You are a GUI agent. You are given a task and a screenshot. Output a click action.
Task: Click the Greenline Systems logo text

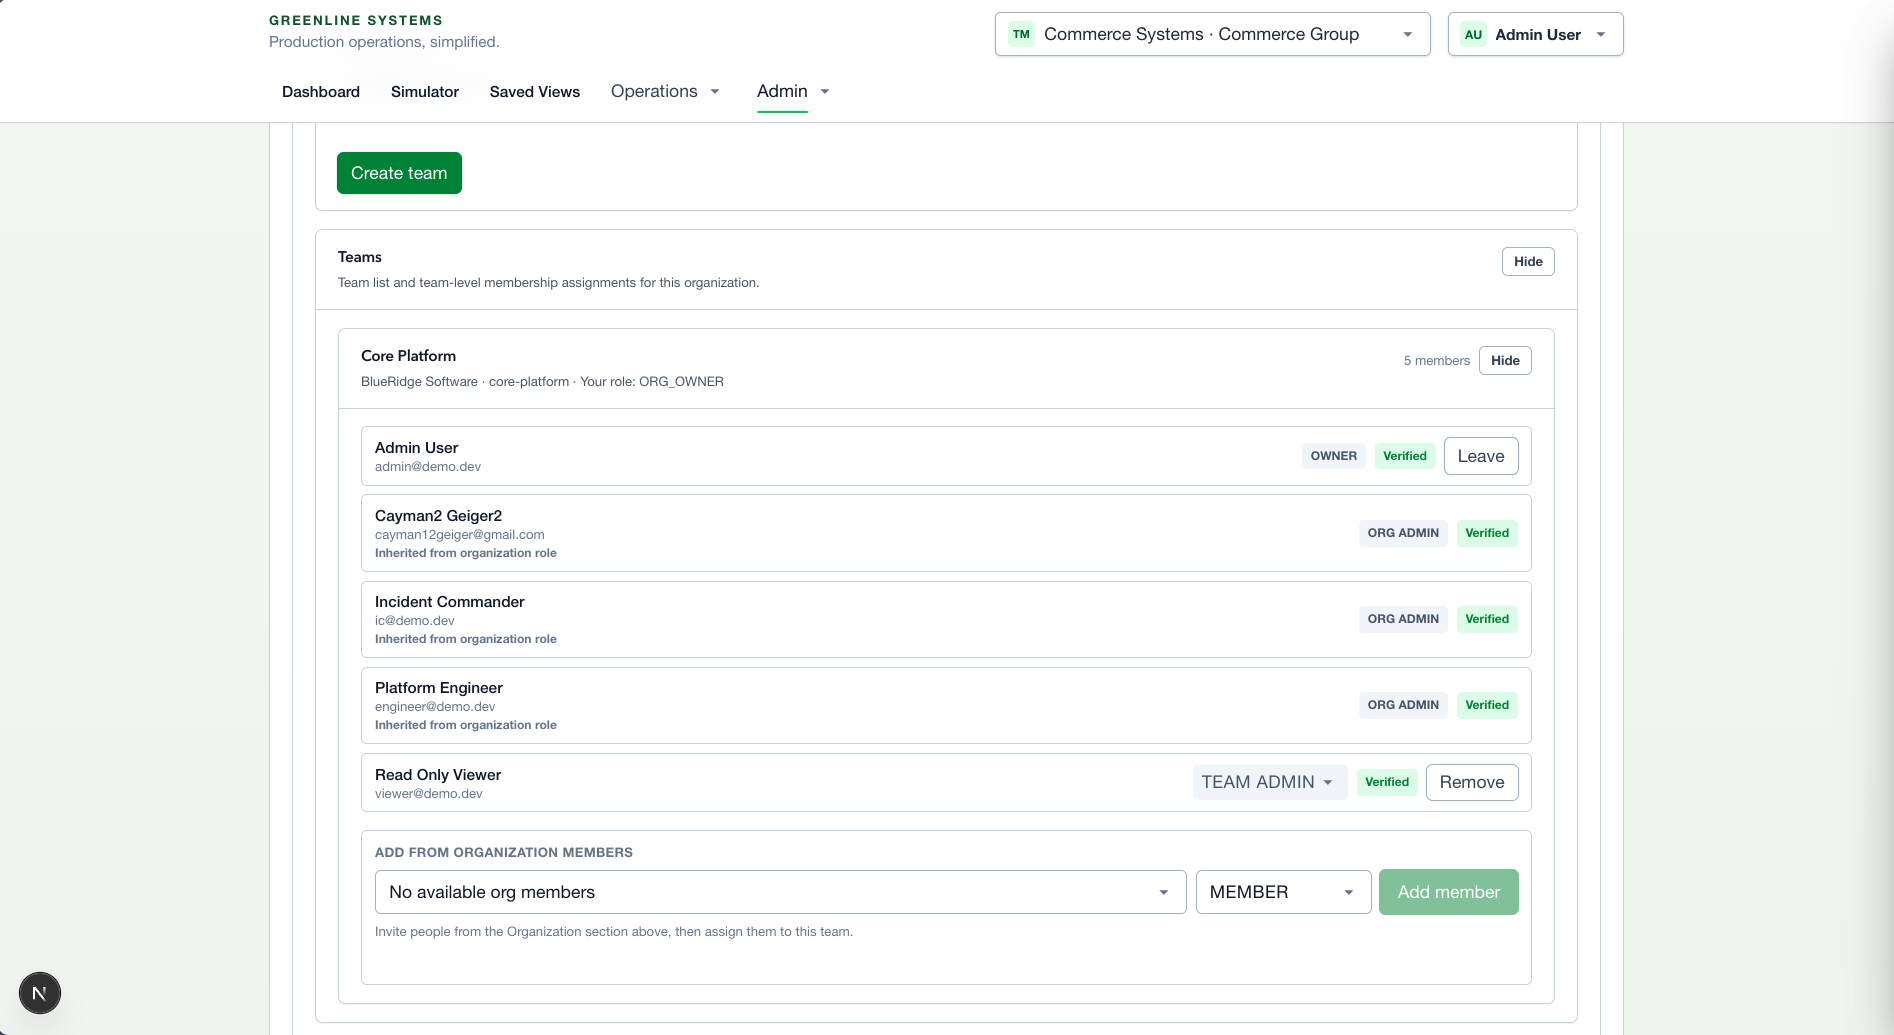point(355,20)
